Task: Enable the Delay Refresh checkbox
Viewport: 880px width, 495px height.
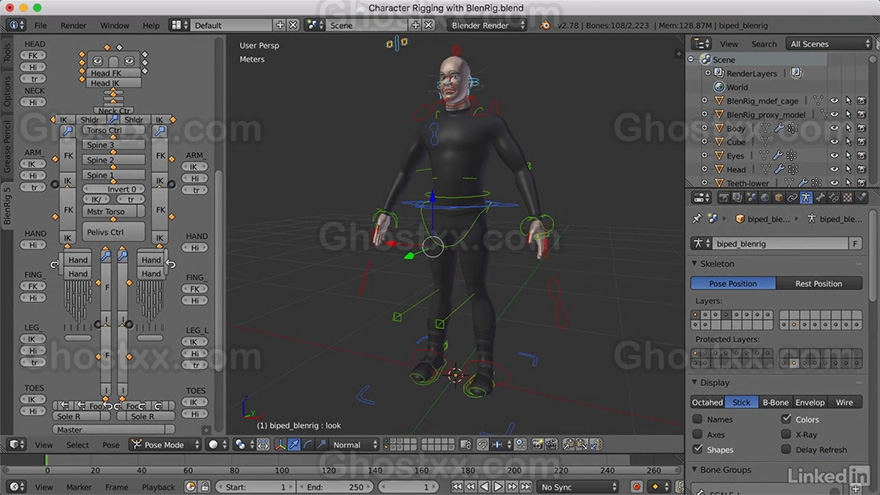Action: pos(786,449)
